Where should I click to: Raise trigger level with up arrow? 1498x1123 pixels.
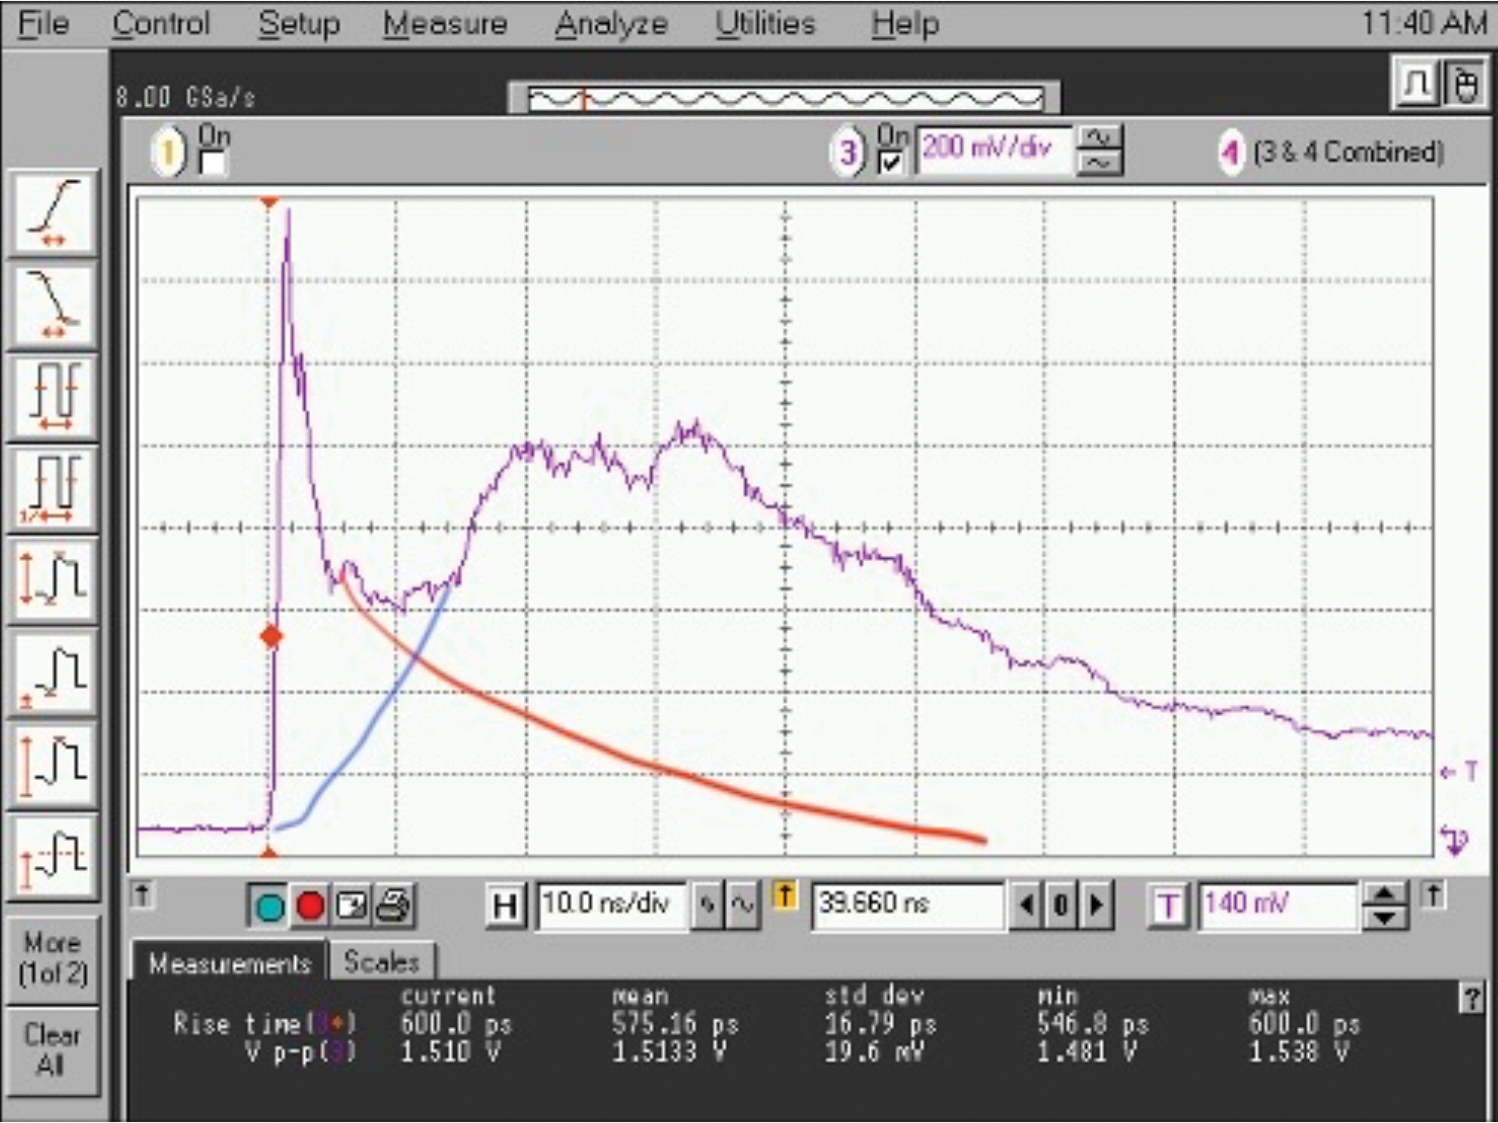click(x=1384, y=894)
